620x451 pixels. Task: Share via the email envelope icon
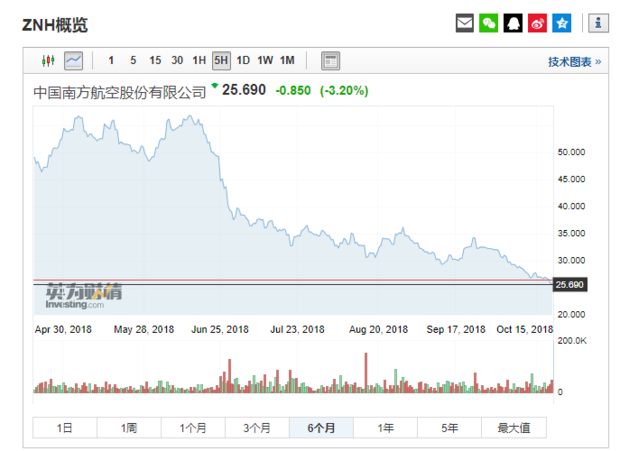click(465, 23)
